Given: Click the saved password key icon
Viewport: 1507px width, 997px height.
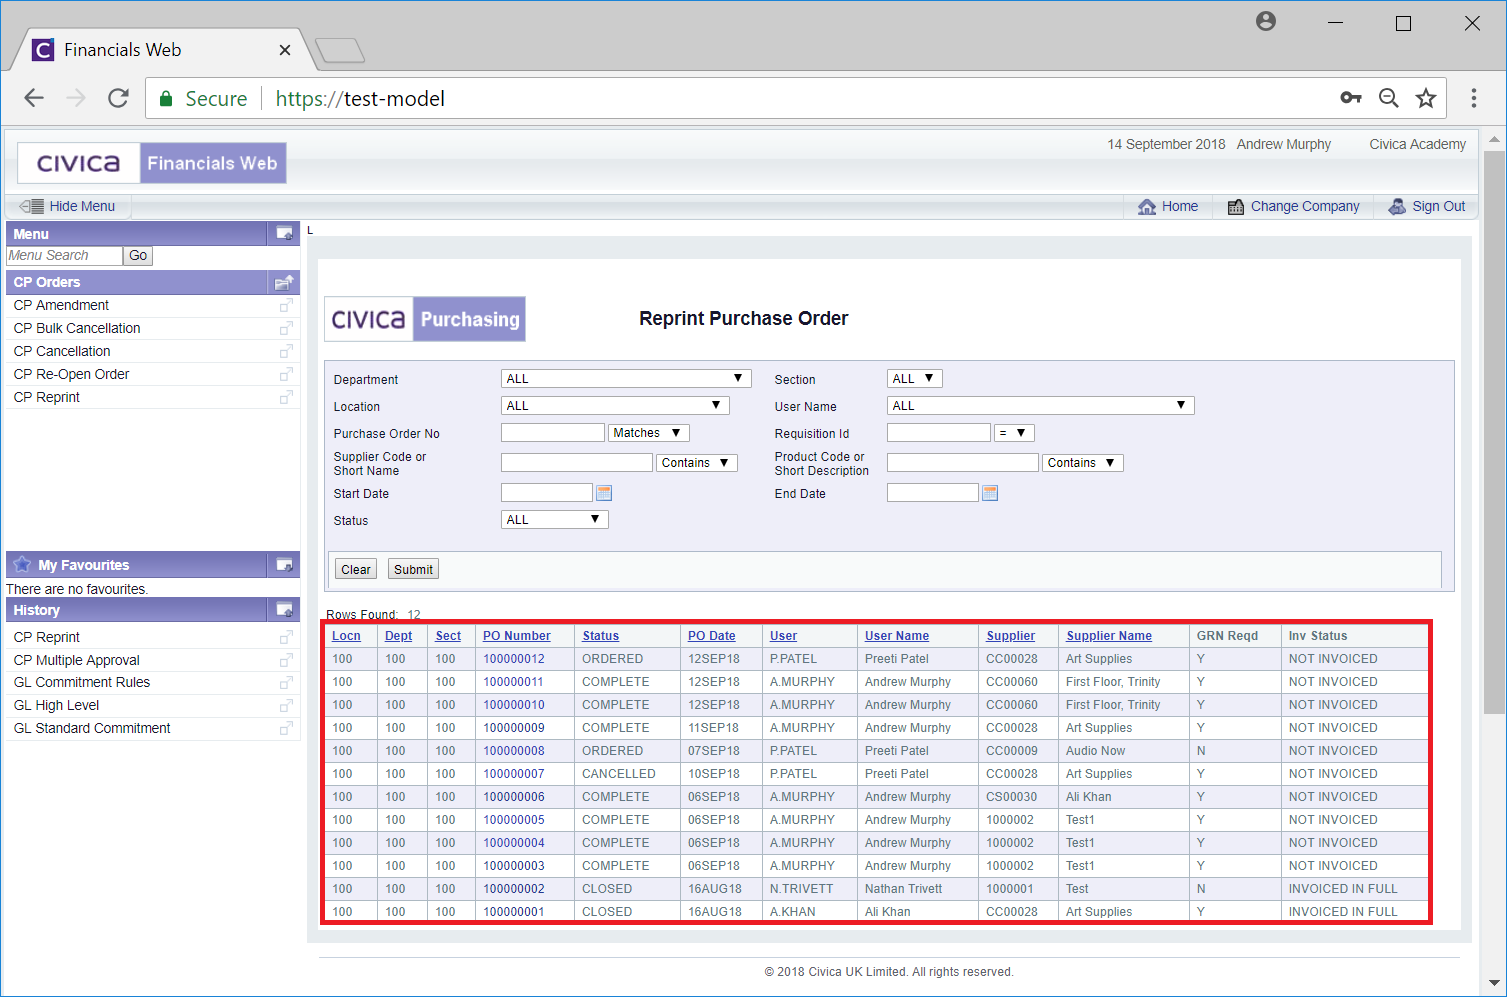Looking at the screenshot, I should tap(1351, 98).
